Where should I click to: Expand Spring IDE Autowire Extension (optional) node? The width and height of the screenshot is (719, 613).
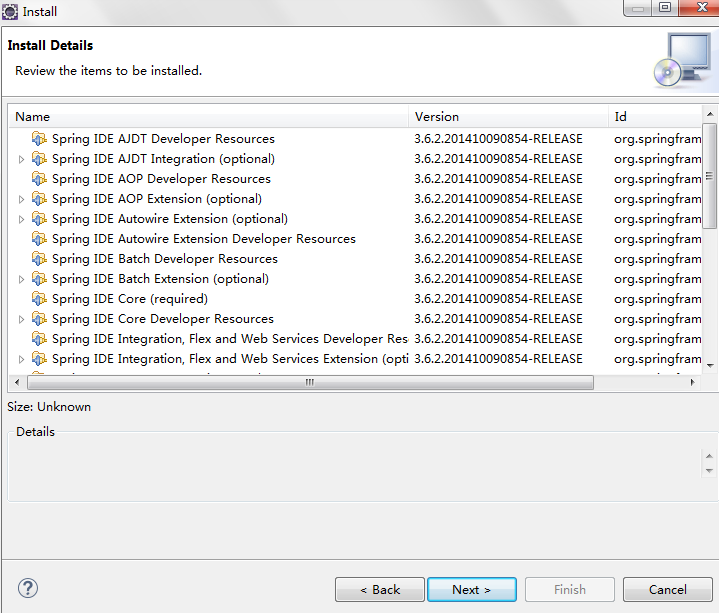coord(21,220)
